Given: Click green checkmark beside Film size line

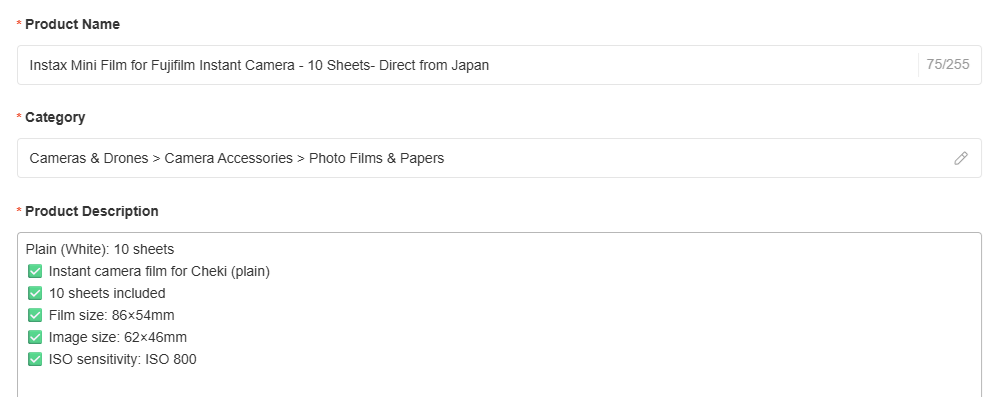Looking at the screenshot, I should click(x=35, y=315).
